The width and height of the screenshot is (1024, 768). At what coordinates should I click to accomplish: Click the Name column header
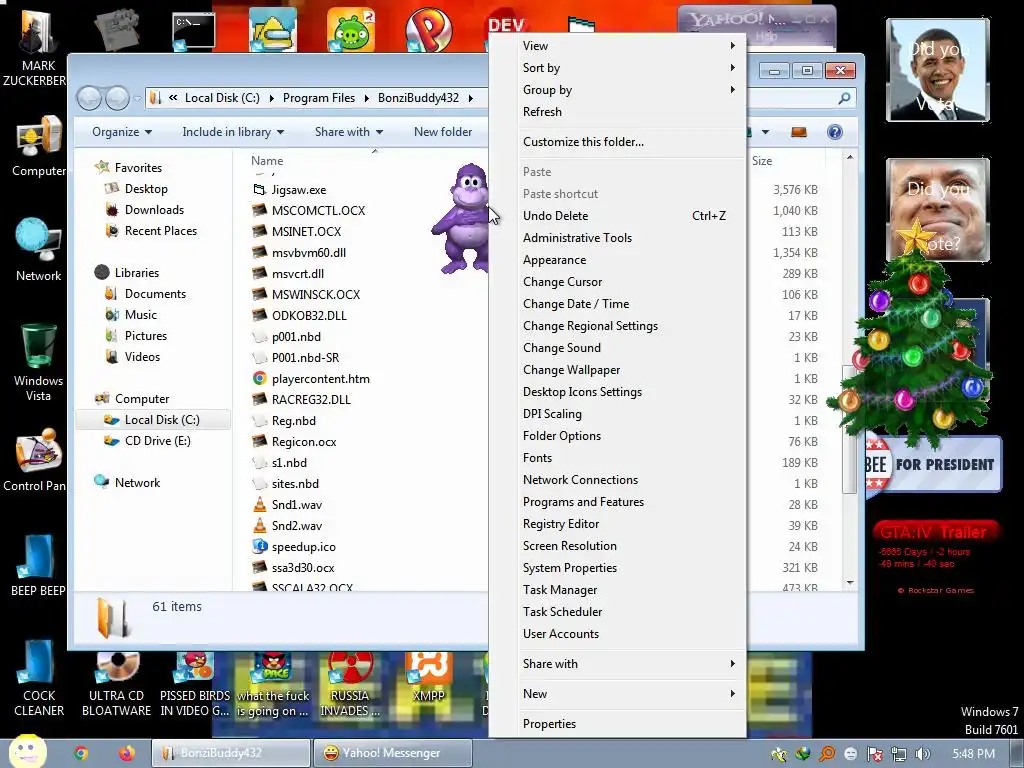click(267, 161)
